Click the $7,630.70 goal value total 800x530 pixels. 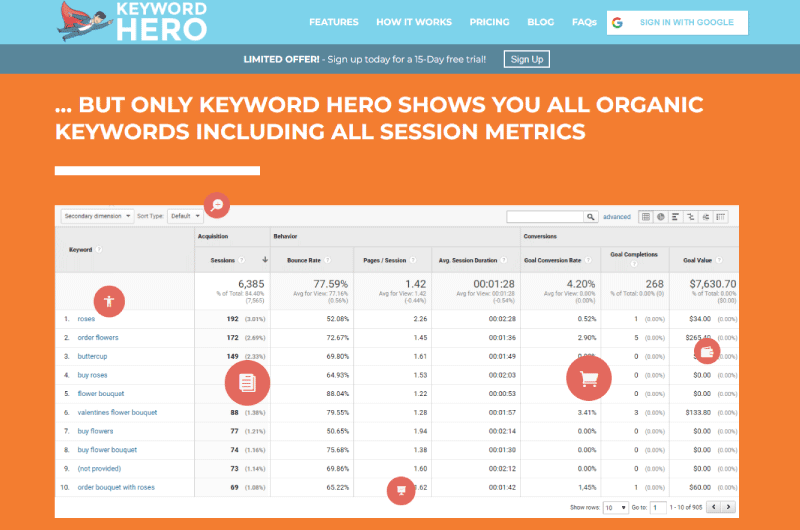(x=713, y=284)
